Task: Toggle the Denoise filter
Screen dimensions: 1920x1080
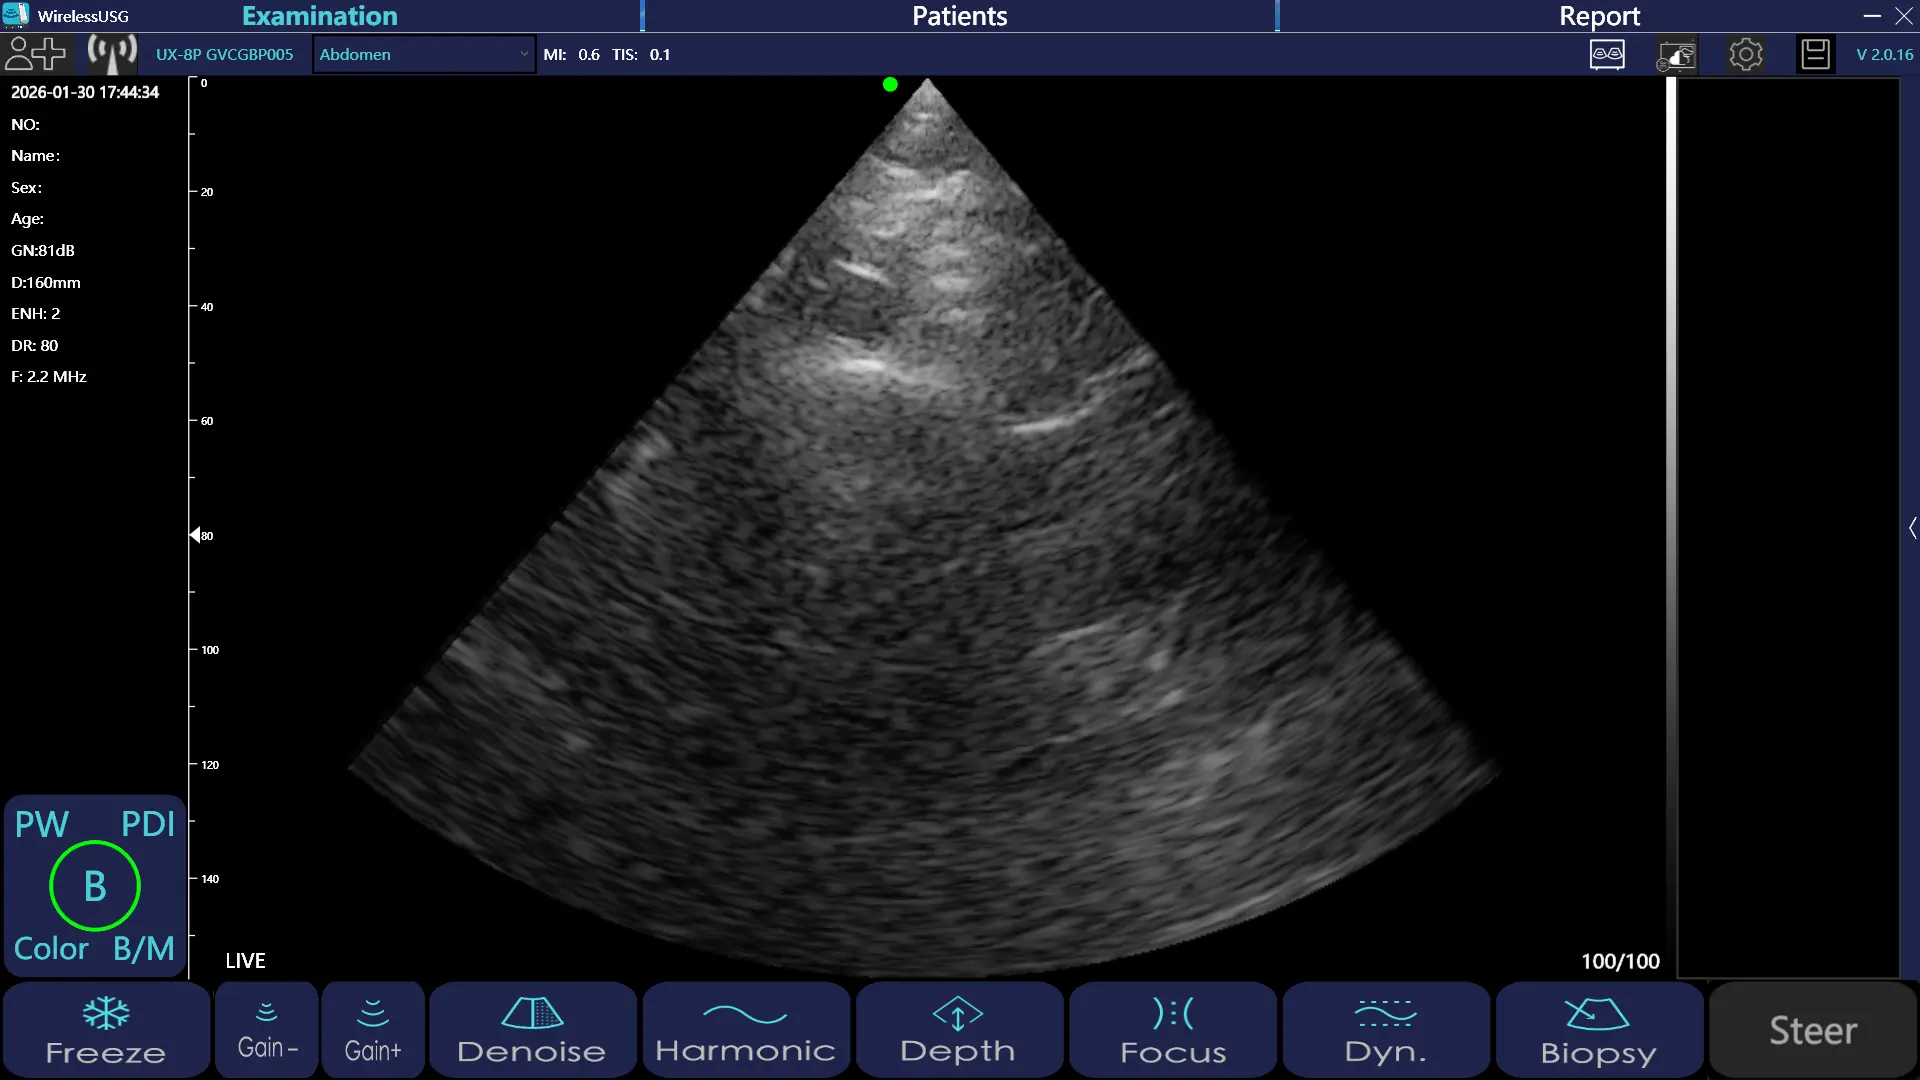Action: click(x=532, y=1030)
